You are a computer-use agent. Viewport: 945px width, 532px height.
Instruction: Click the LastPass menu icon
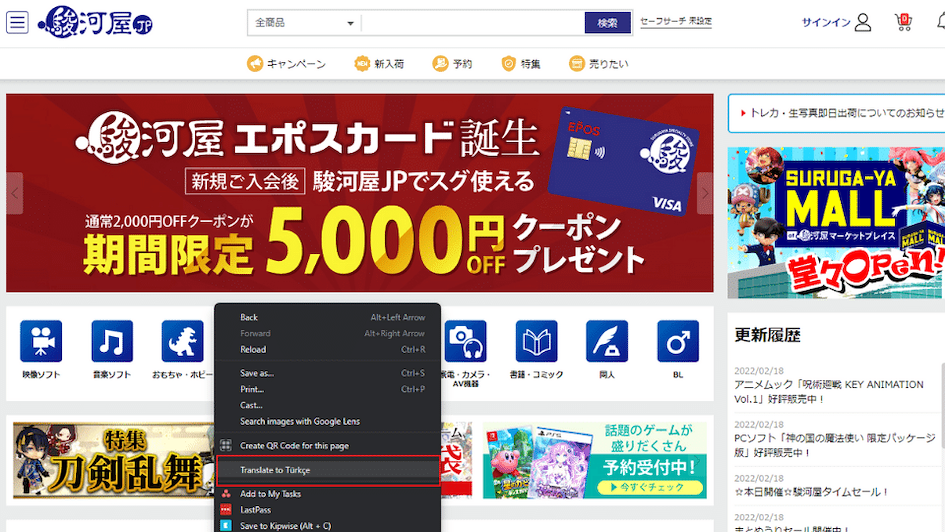click(x=226, y=510)
